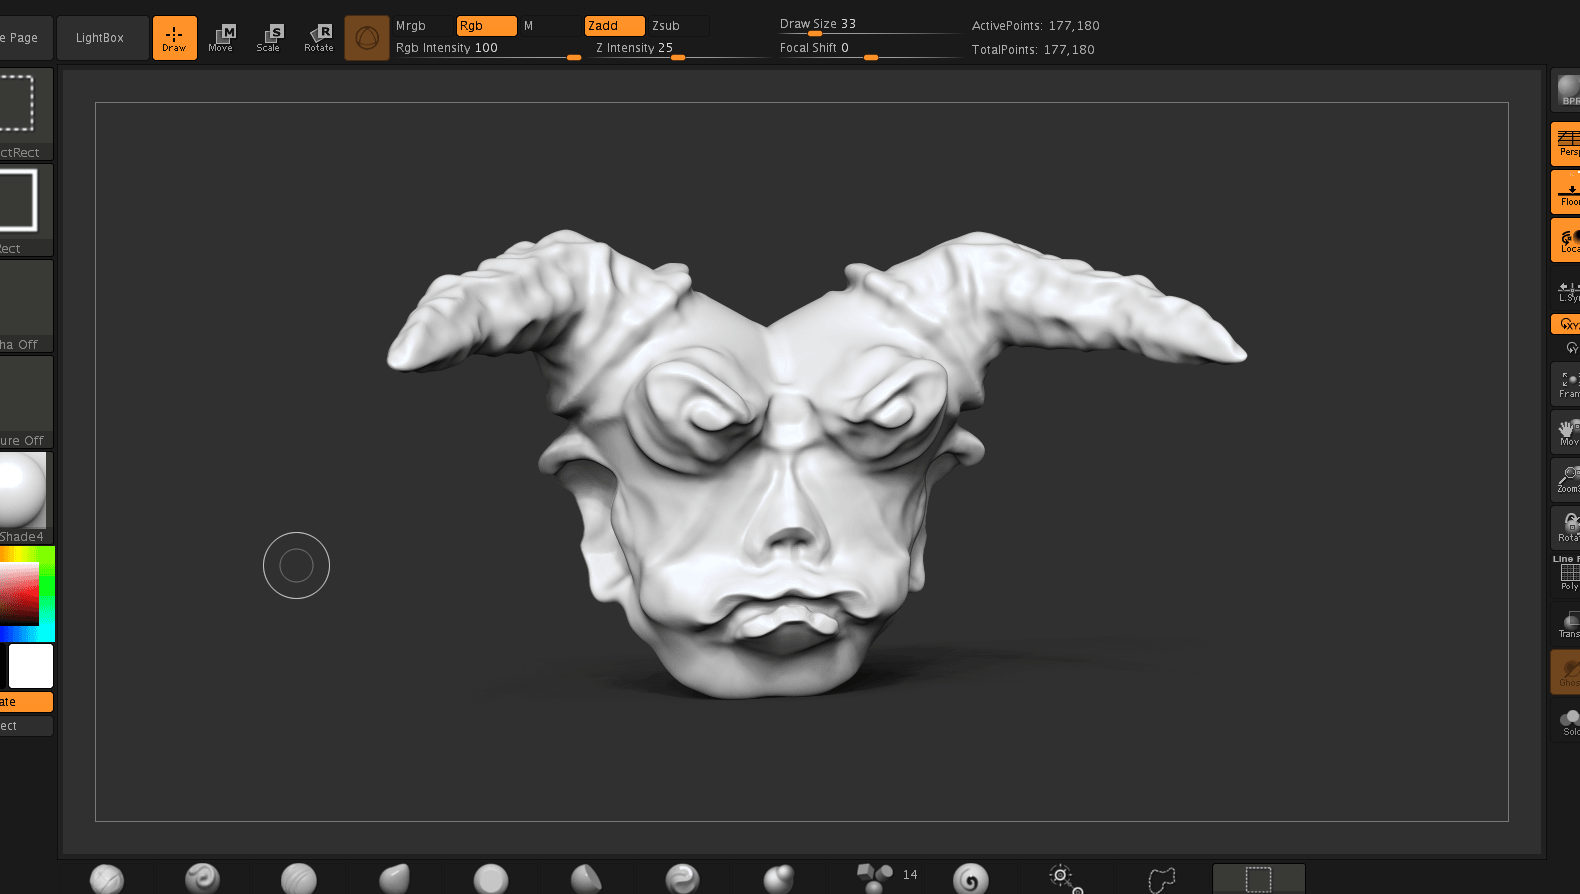Open the SelectRect brush picker
1580x894 pixels.
coord(26,114)
